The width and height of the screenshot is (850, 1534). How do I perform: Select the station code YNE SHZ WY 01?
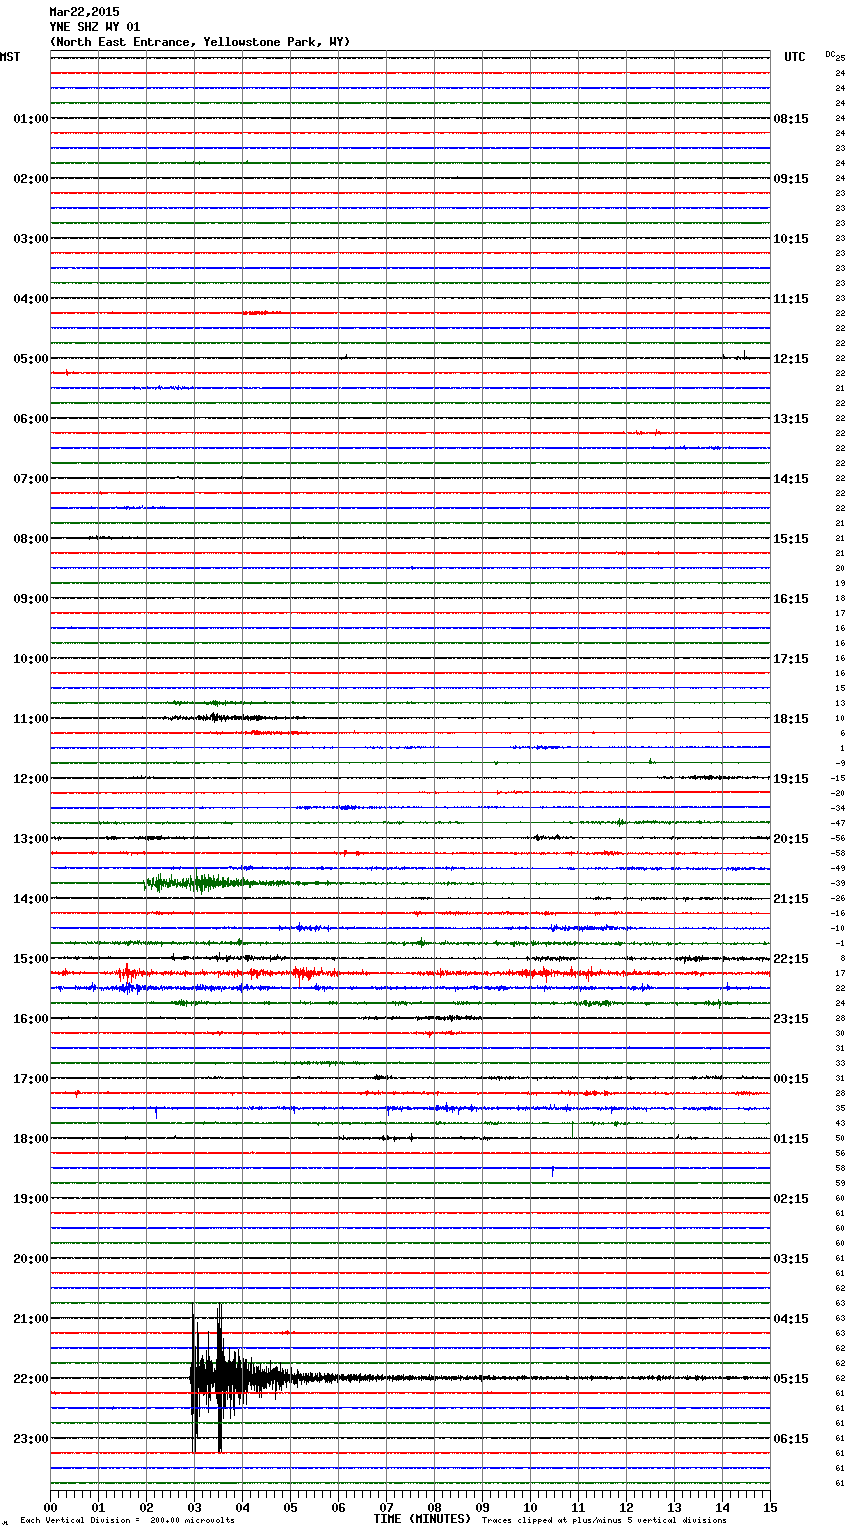[95, 27]
